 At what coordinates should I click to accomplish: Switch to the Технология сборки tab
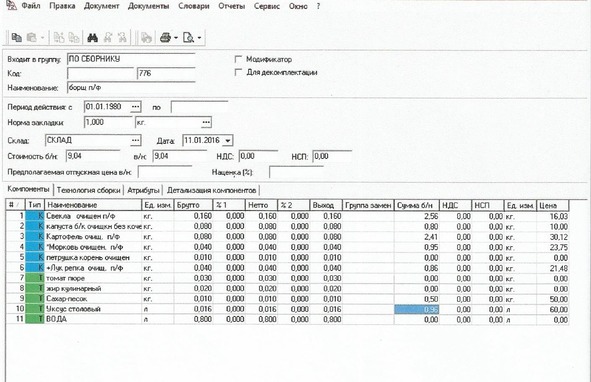point(89,190)
